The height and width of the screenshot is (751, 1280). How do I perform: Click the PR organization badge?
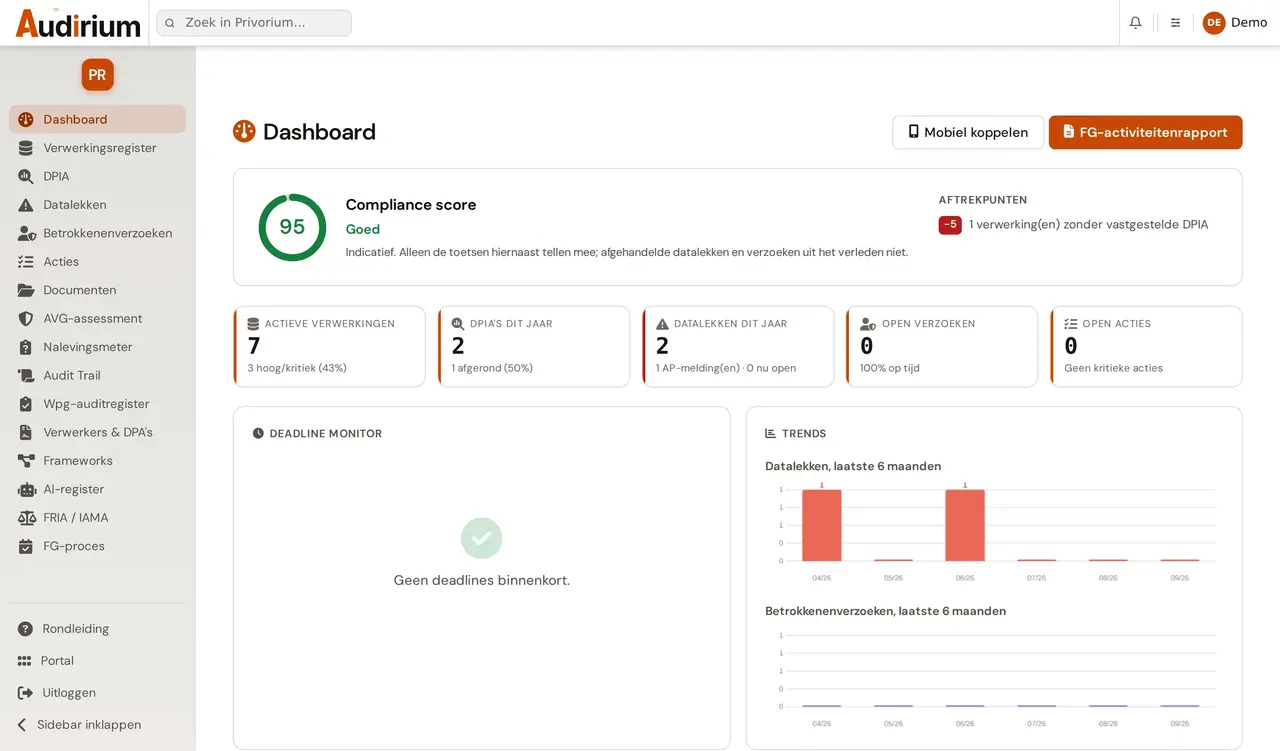pos(97,75)
